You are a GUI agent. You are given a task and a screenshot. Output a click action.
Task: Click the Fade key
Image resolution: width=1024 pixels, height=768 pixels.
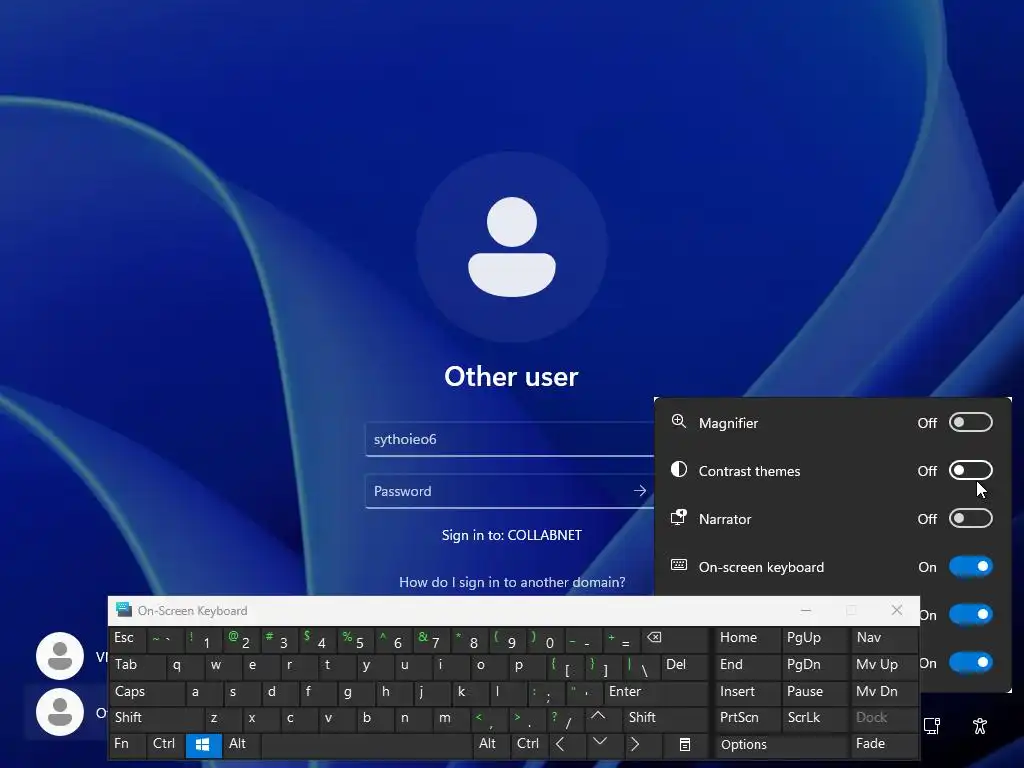coord(884,745)
